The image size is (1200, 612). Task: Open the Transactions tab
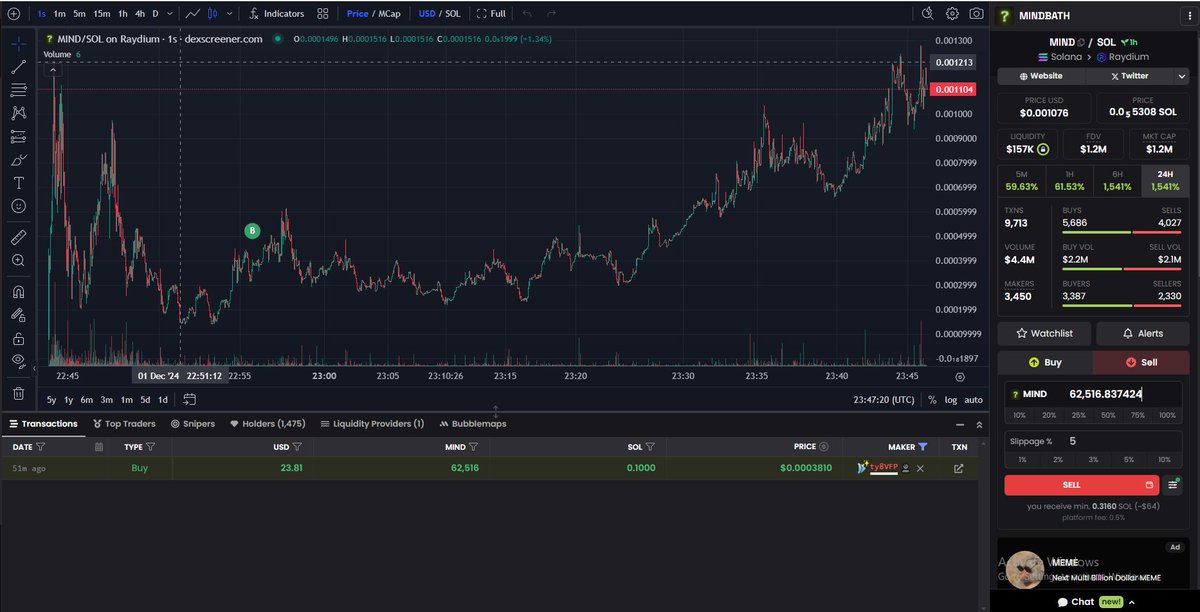click(42, 424)
